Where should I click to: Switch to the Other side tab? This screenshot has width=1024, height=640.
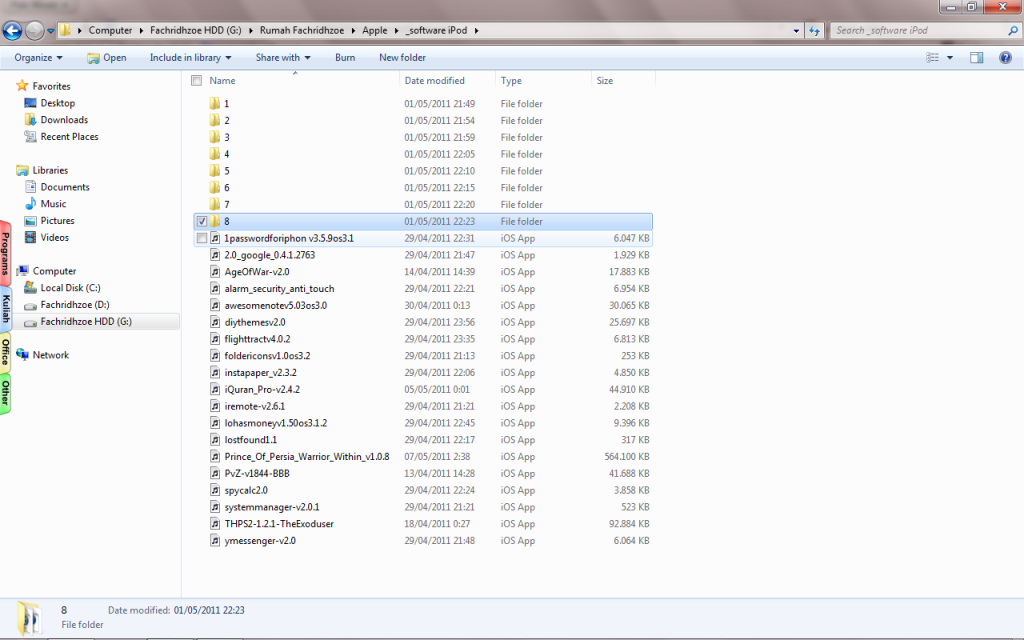pos(5,393)
